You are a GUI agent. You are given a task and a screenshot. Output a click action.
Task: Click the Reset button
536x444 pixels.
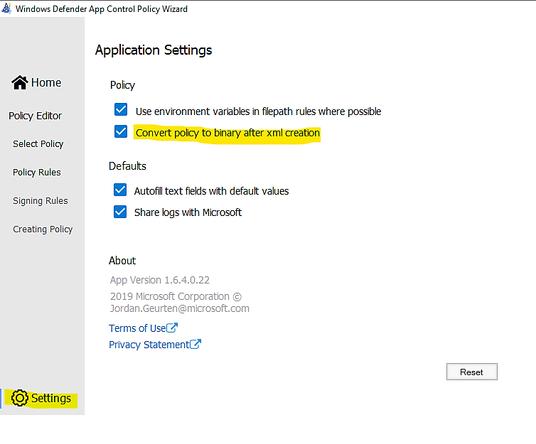click(472, 372)
